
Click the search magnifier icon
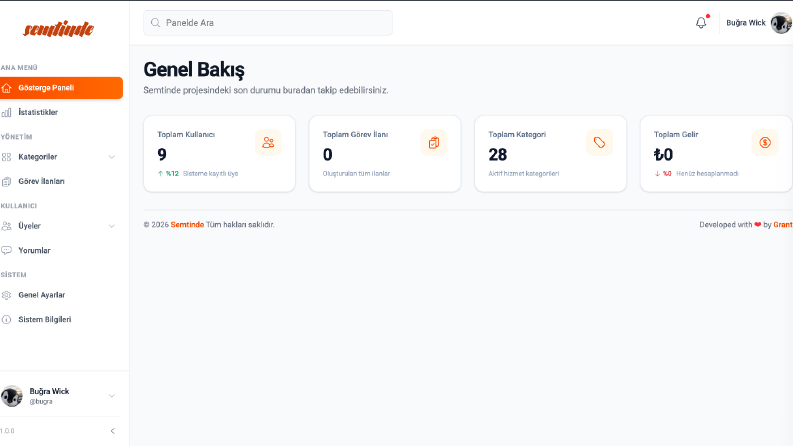pyautogui.click(x=156, y=23)
